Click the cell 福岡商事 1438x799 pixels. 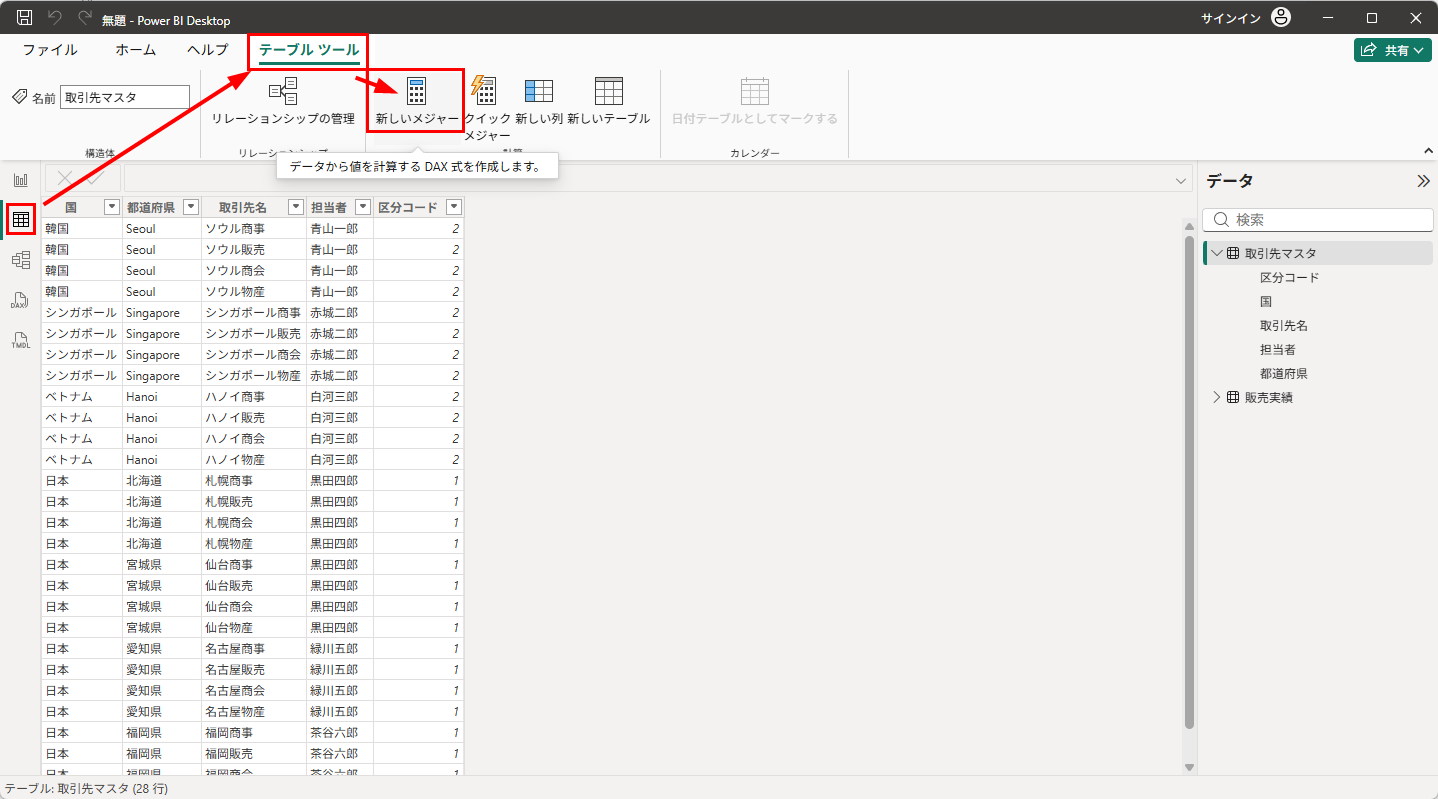click(253, 732)
